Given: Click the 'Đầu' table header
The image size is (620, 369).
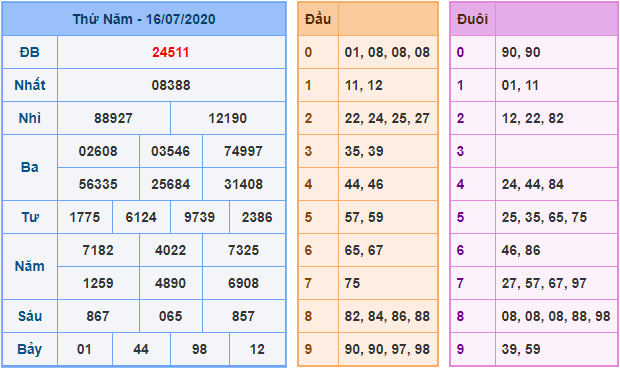Looking at the screenshot, I should [x=318, y=19].
